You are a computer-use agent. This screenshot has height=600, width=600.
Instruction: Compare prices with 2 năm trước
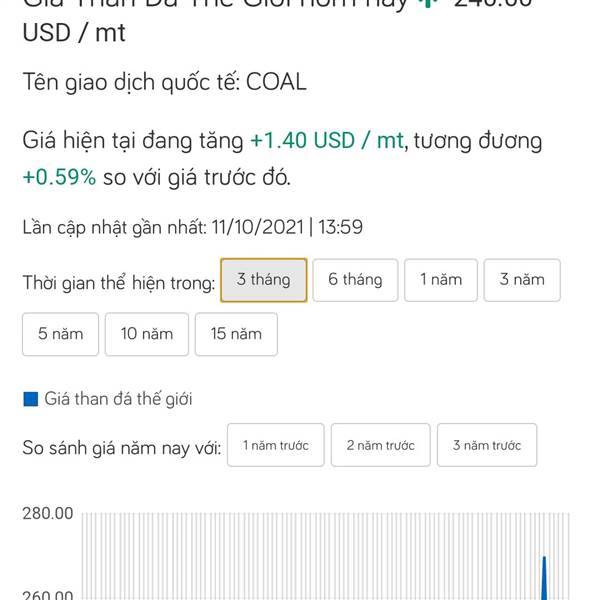380,445
